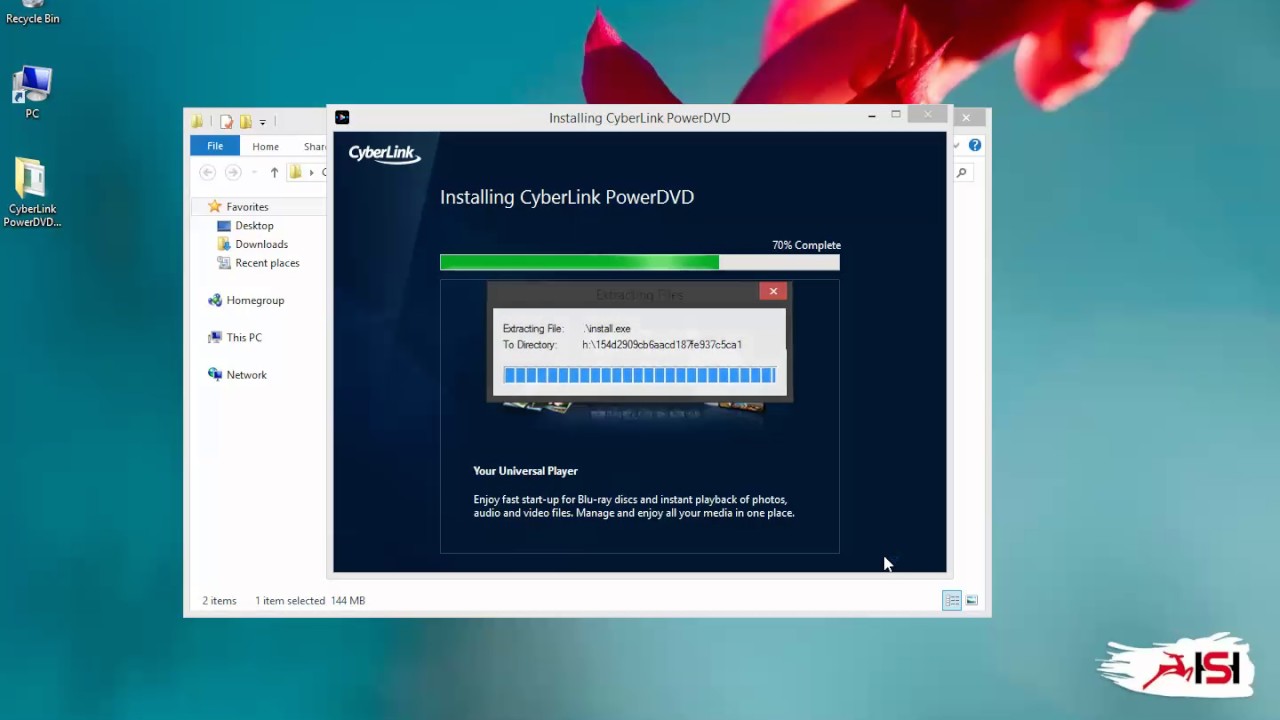Screen dimensions: 1280x720
Task: Open the Customize Quick Access Toolbar dropdown
Action: 263,122
